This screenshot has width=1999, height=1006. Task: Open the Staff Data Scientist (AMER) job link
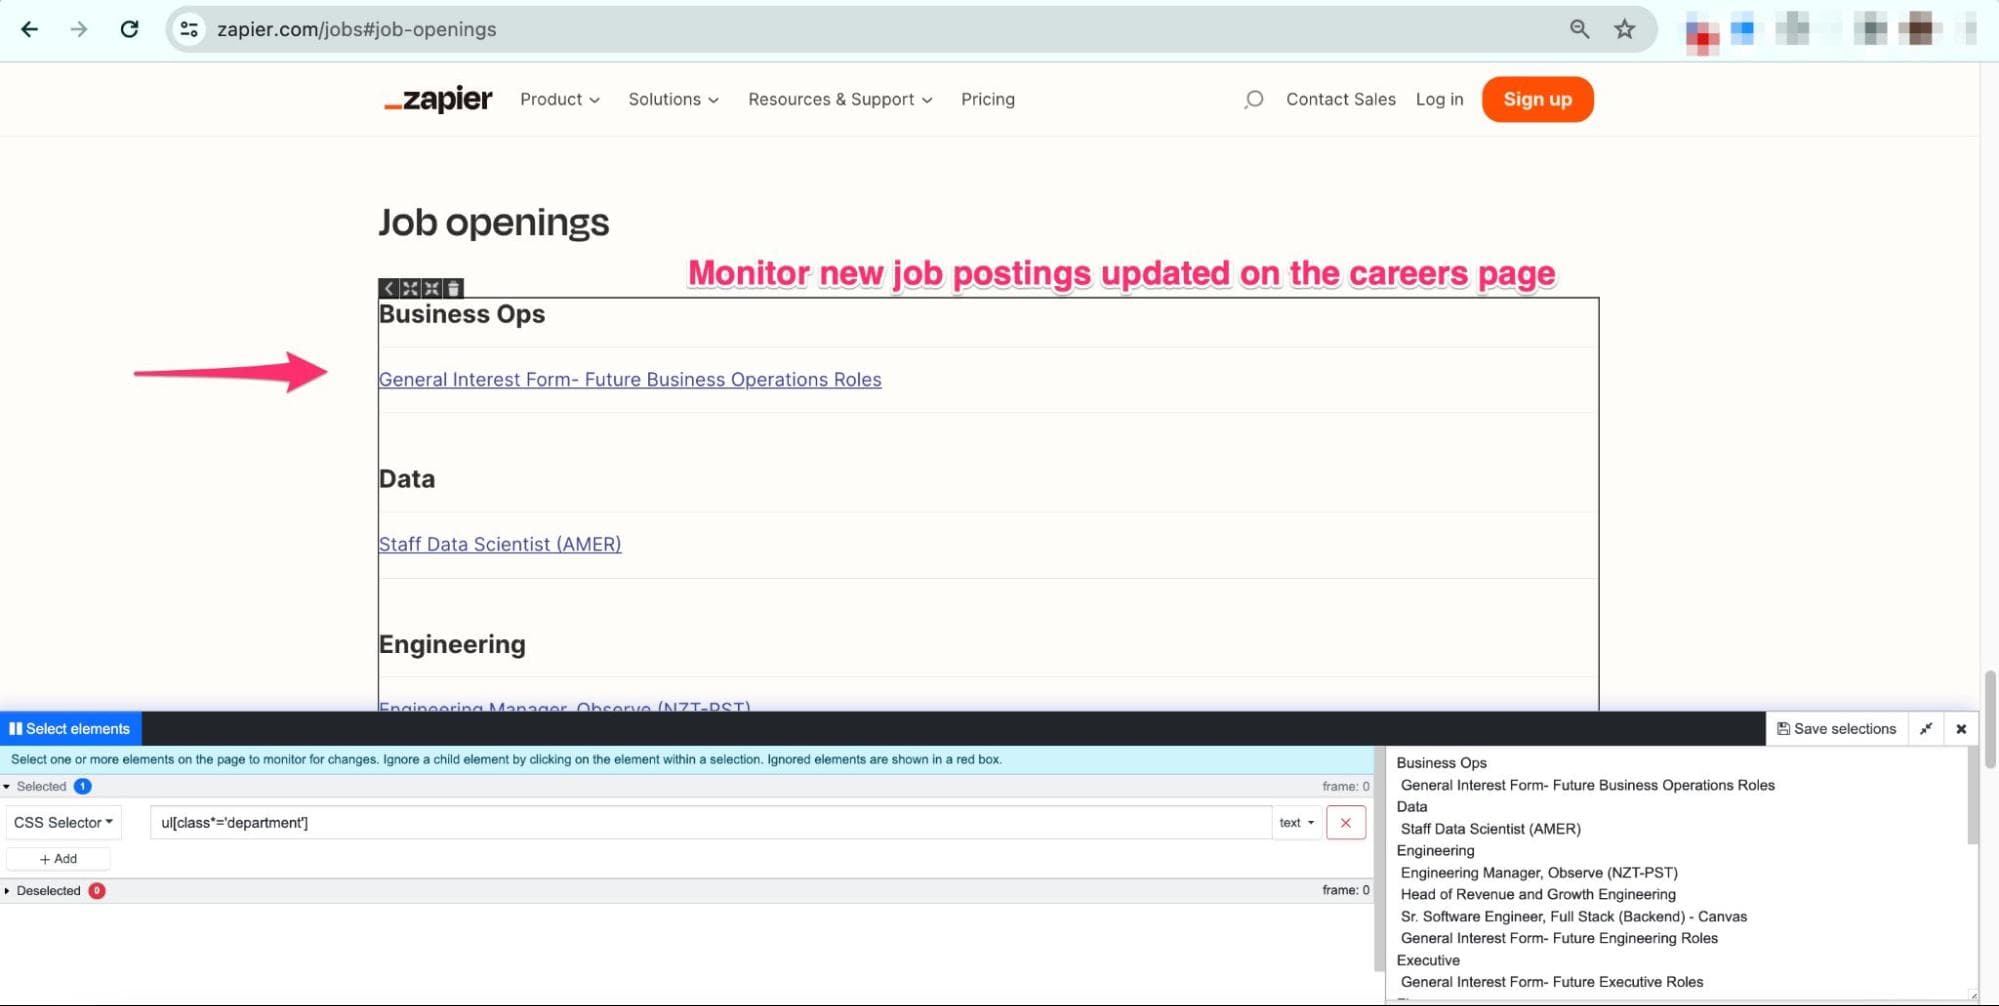(x=499, y=544)
